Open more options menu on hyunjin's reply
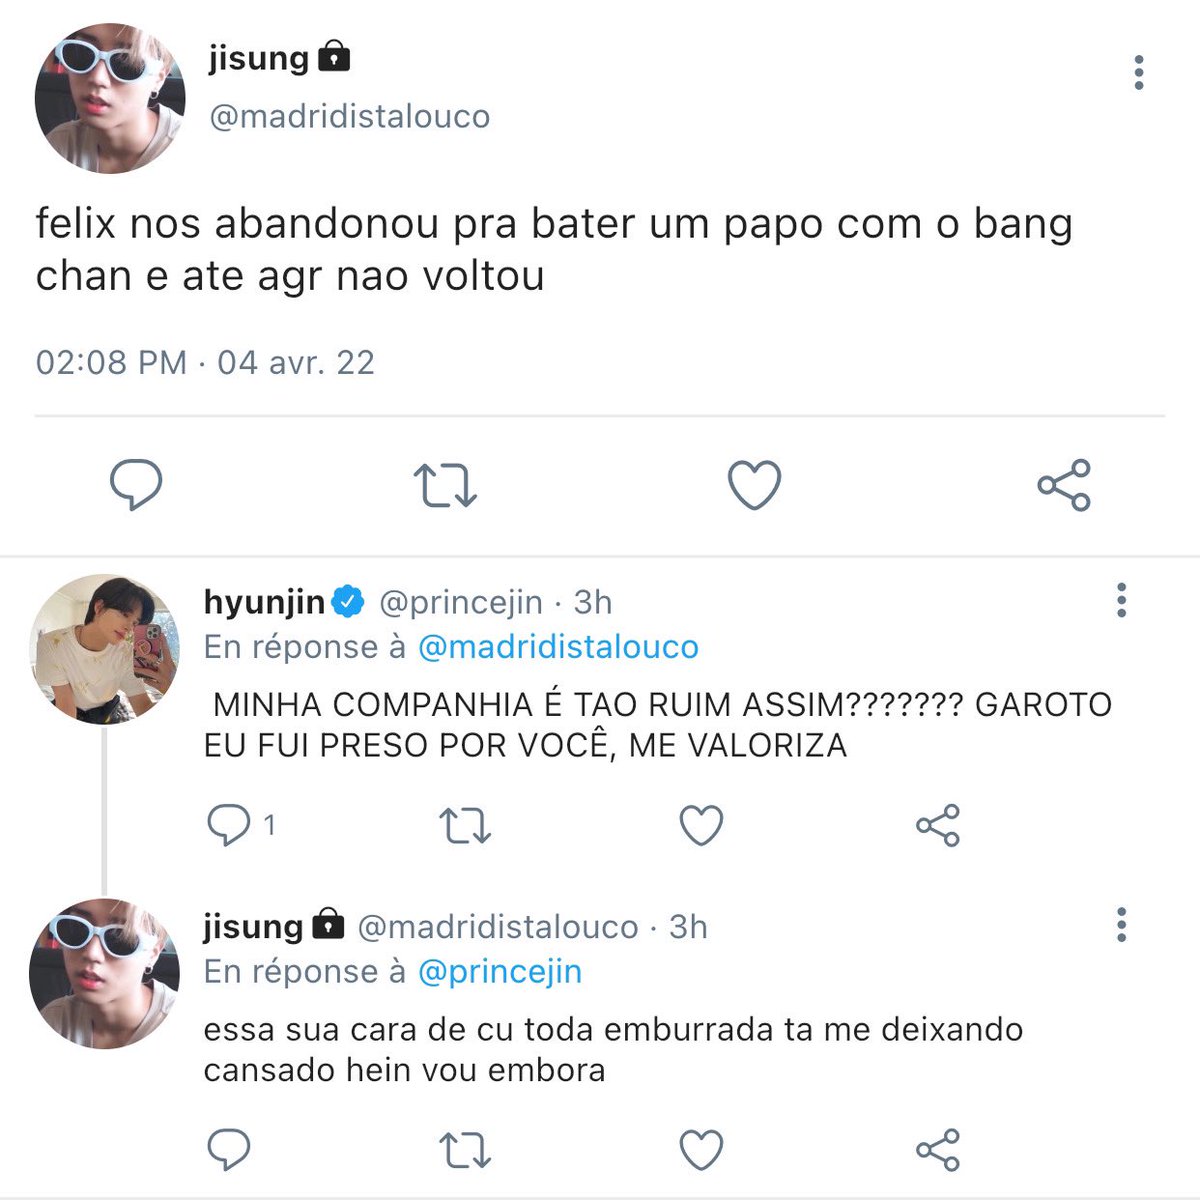This screenshot has height=1200, width=1200. point(1121,600)
